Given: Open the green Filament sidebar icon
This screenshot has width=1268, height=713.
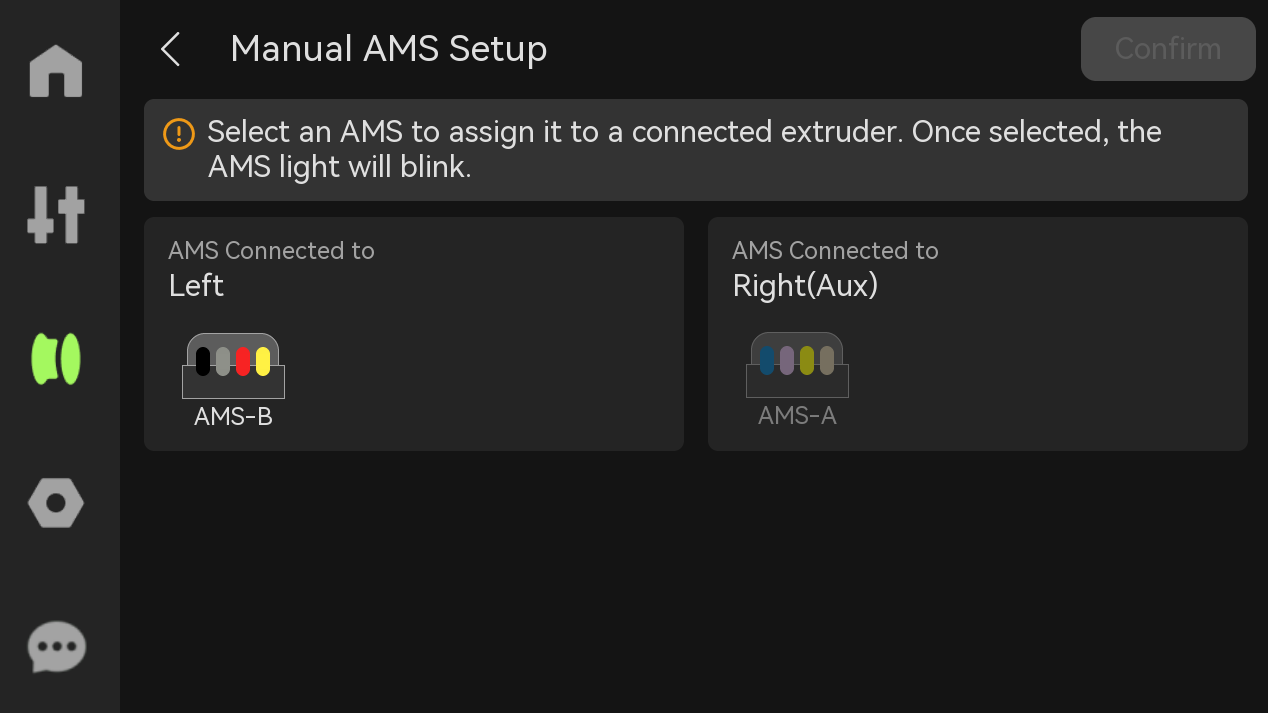Looking at the screenshot, I should [x=56, y=359].
